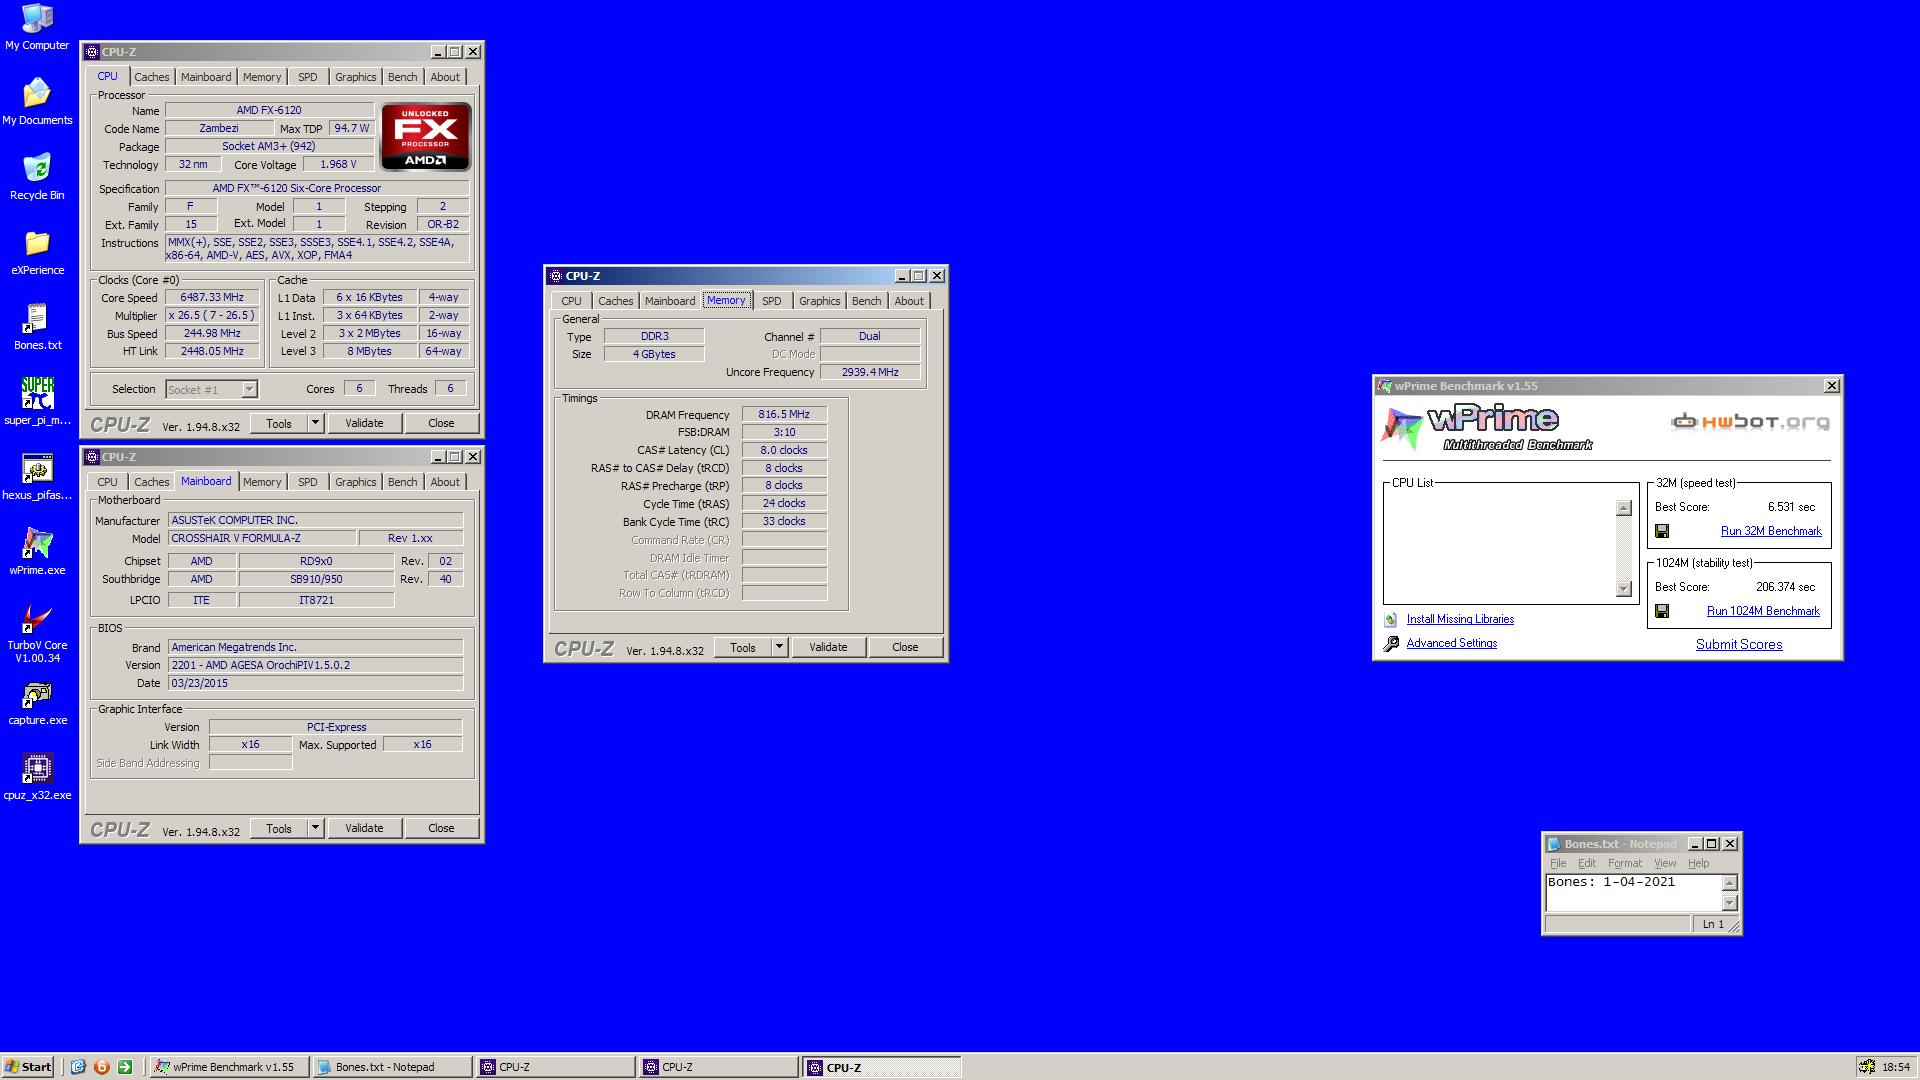This screenshot has width=1920, height=1080.
Task: Switch to Caches tab in top CPU-Z window
Action: 152,77
